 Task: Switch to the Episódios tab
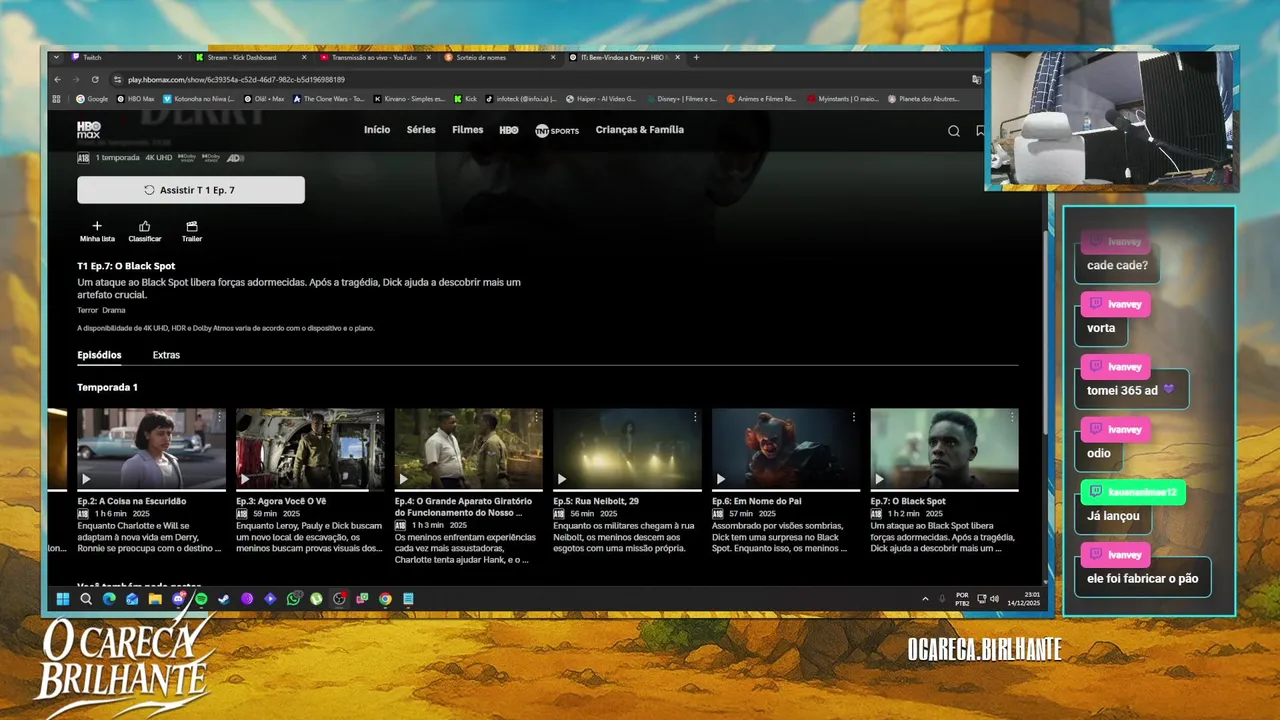(x=99, y=355)
